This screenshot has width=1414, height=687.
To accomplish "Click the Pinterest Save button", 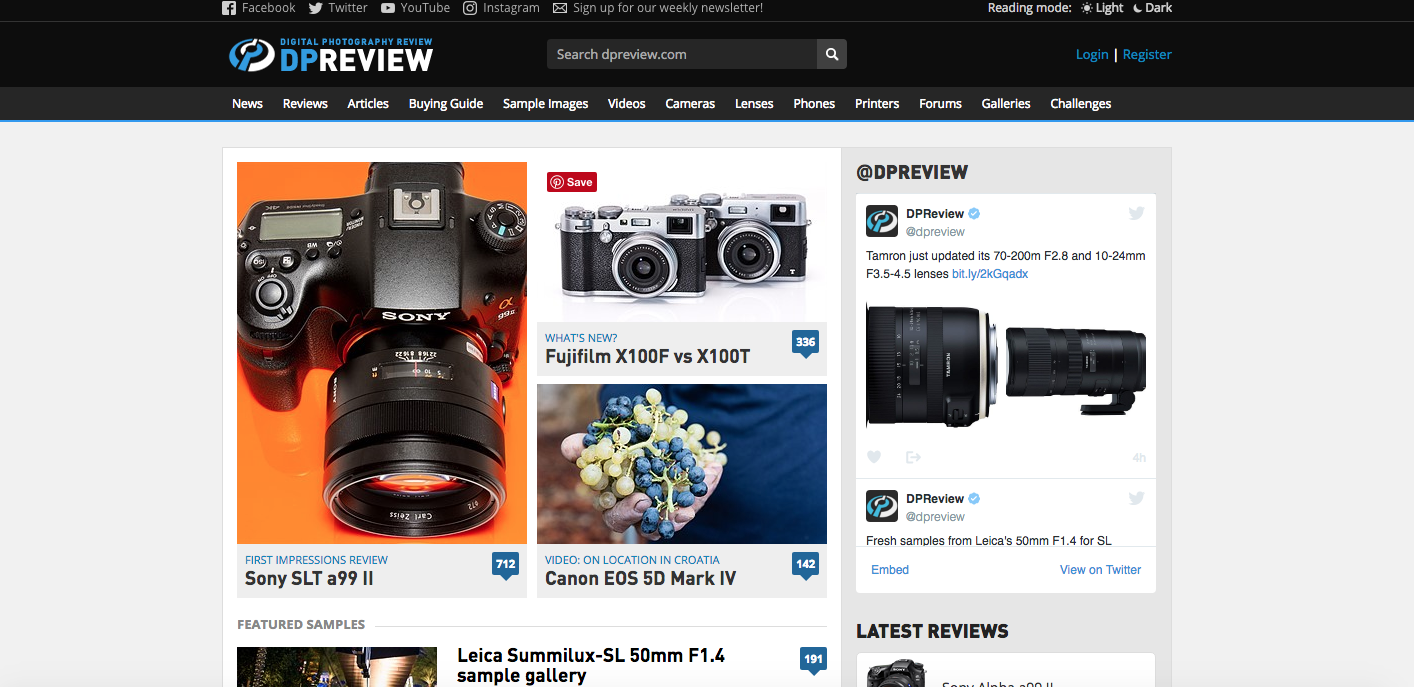I will tap(572, 182).
